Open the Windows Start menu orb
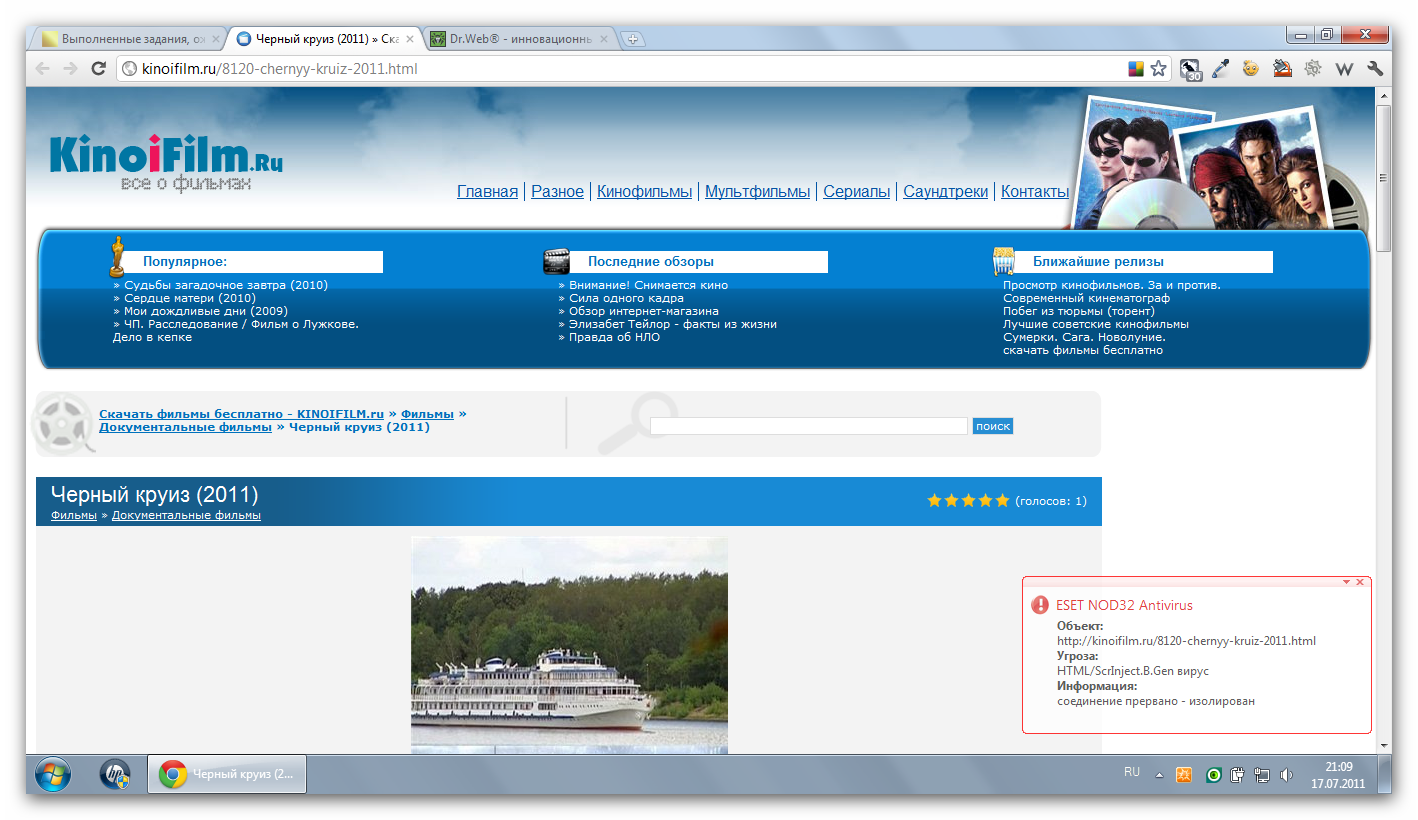 pyautogui.click(x=53, y=774)
